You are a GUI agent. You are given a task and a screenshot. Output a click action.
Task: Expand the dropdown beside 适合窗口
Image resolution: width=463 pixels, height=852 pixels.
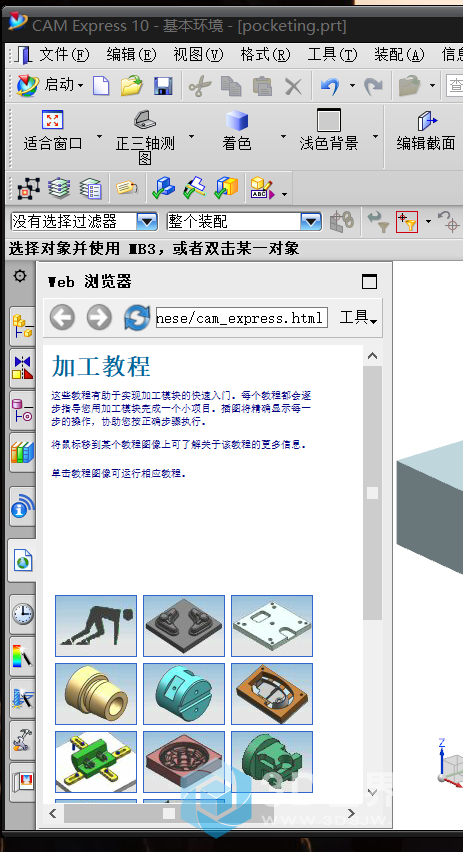(99, 136)
